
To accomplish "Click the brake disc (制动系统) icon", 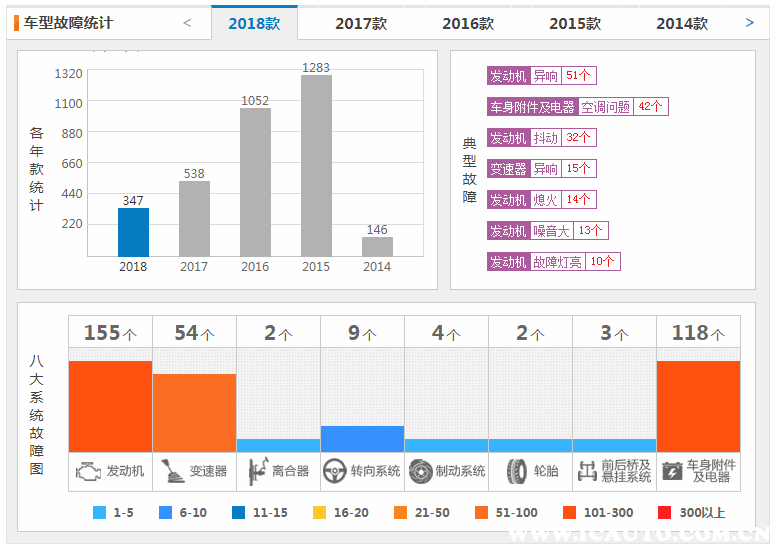I will (420, 470).
